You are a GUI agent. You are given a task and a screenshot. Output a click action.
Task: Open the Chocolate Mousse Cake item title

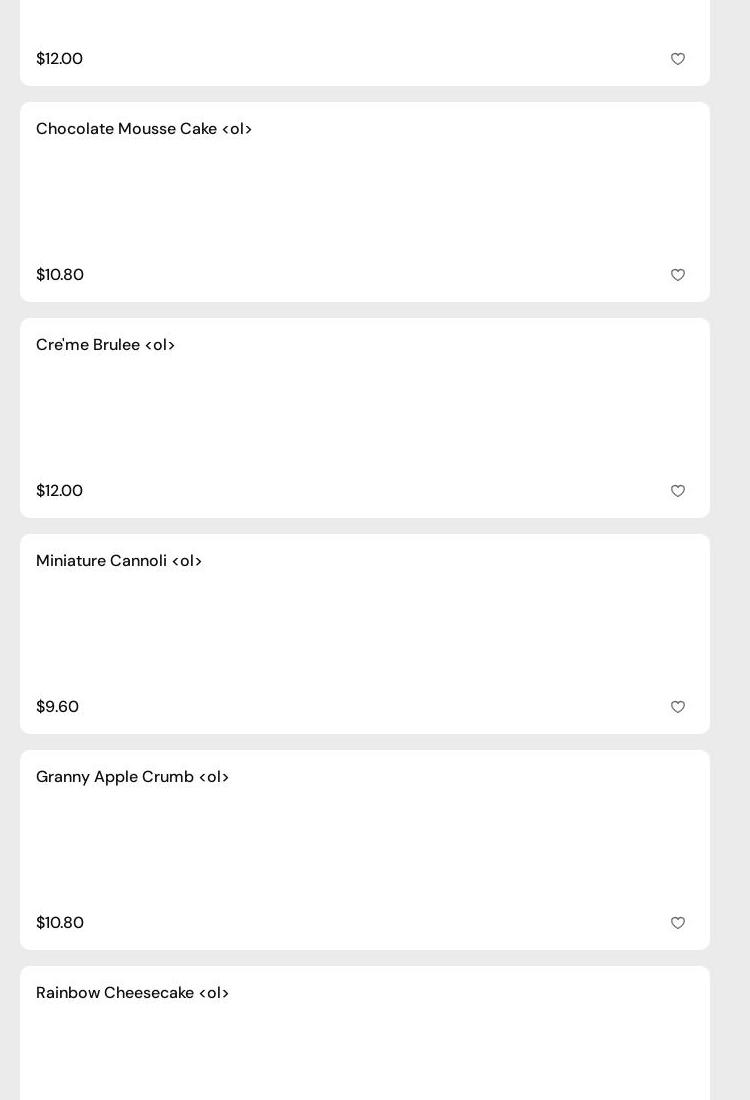click(x=144, y=129)
